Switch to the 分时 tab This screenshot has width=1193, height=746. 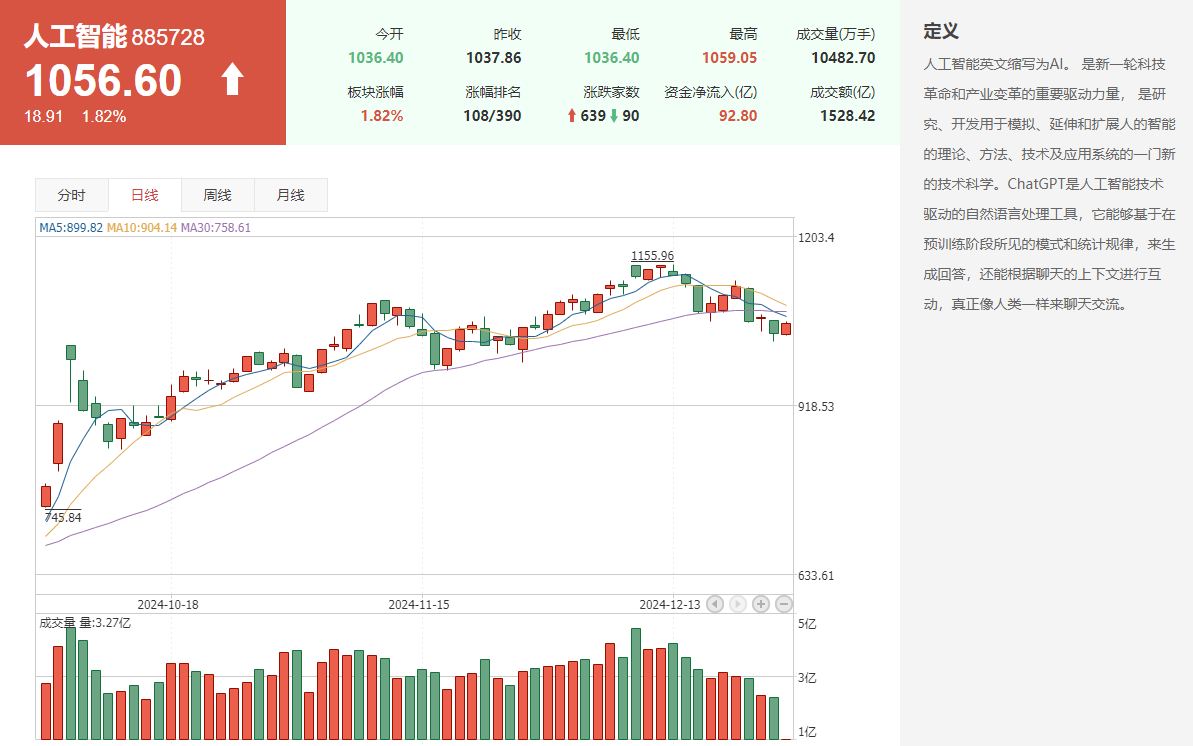point(71,195)
